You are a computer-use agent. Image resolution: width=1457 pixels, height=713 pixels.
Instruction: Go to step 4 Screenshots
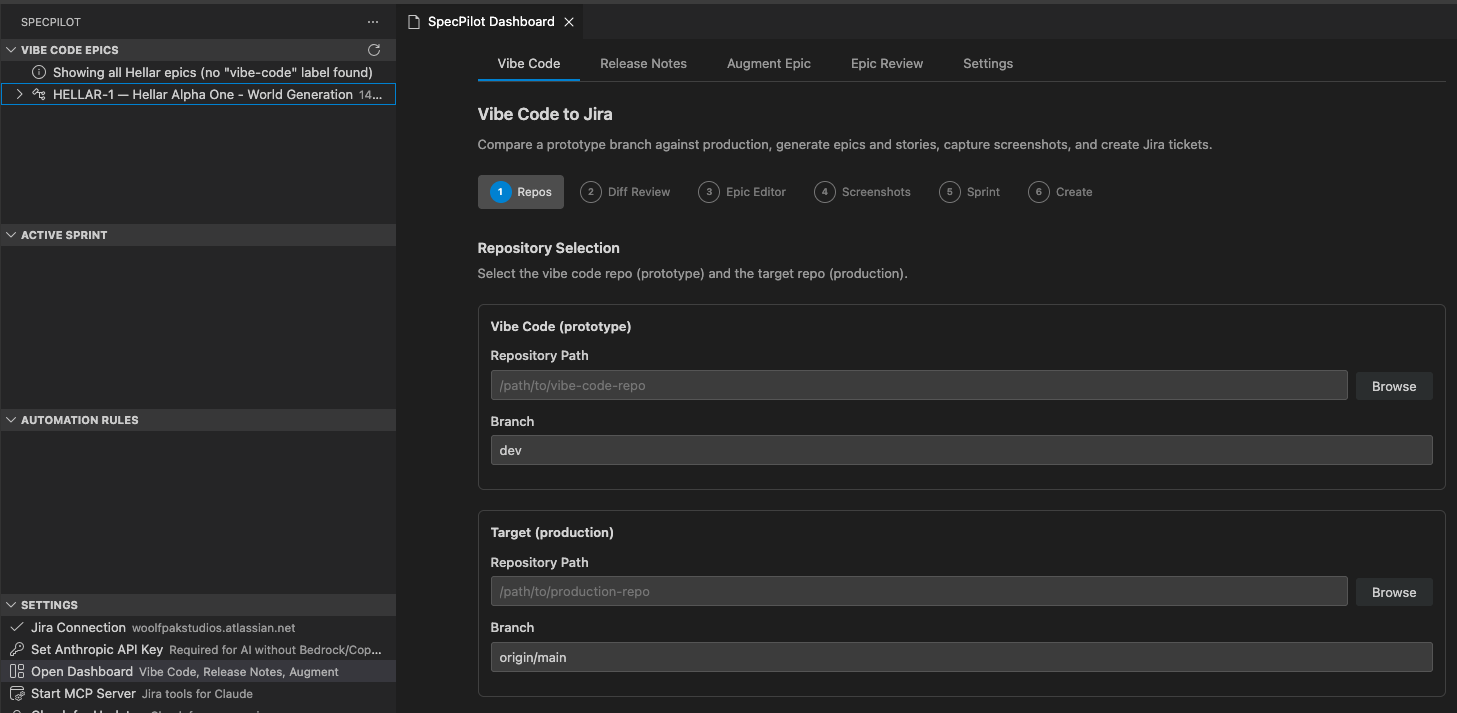pyautogui.click(x=863, y=192)
